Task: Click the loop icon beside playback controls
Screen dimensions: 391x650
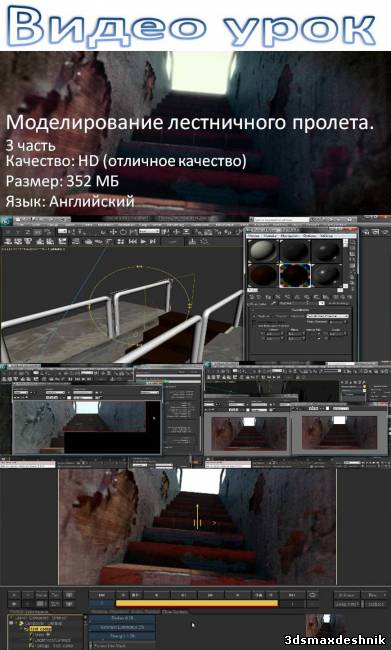Action: (x=312, y=595)
